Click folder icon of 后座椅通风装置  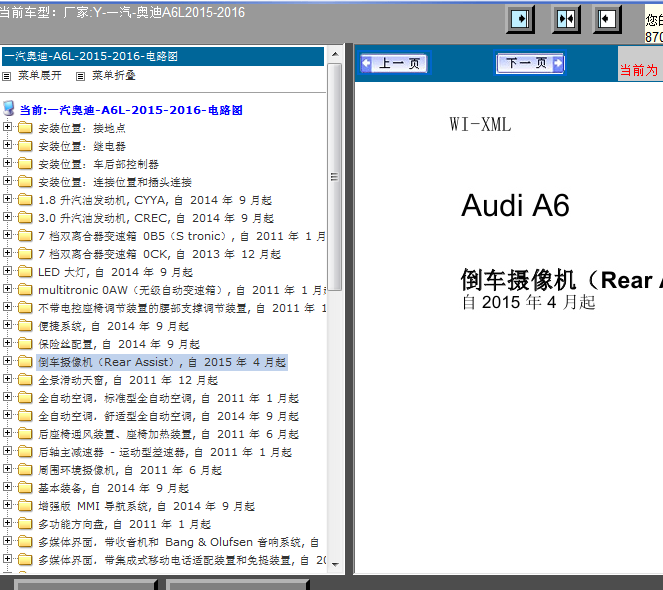point(25,434)
